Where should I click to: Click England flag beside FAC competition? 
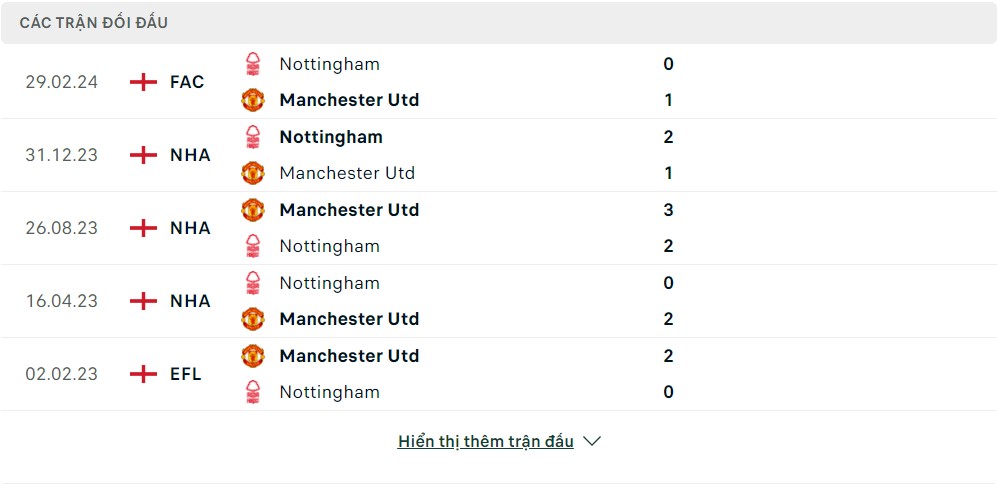[144, 82]
